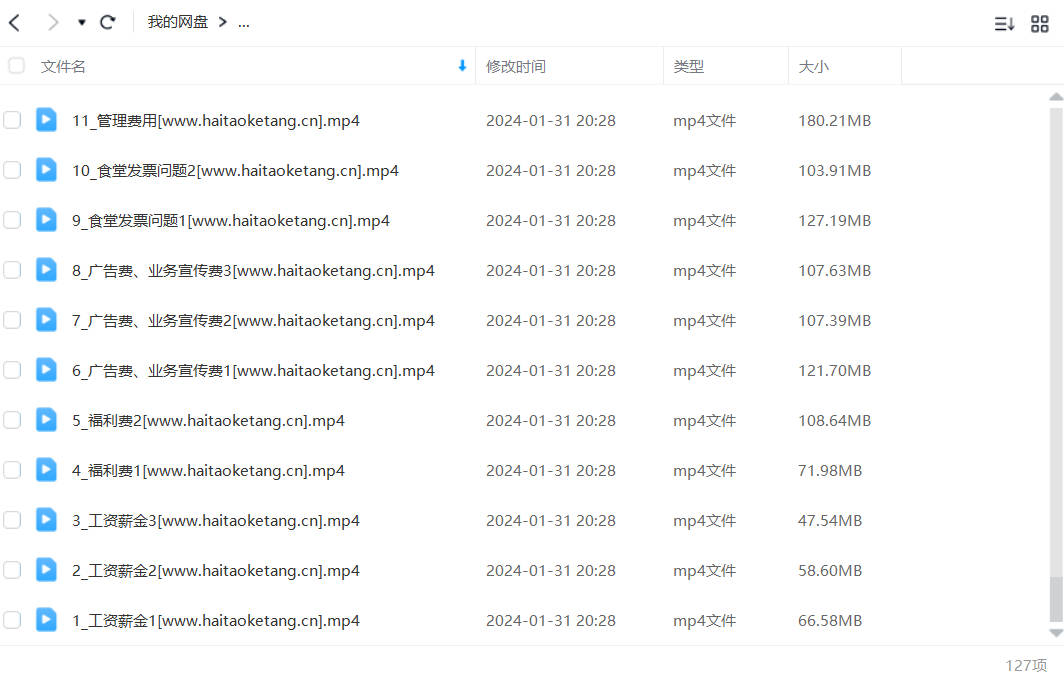Toggle the blue sort direction arrow

coord(462,66)
